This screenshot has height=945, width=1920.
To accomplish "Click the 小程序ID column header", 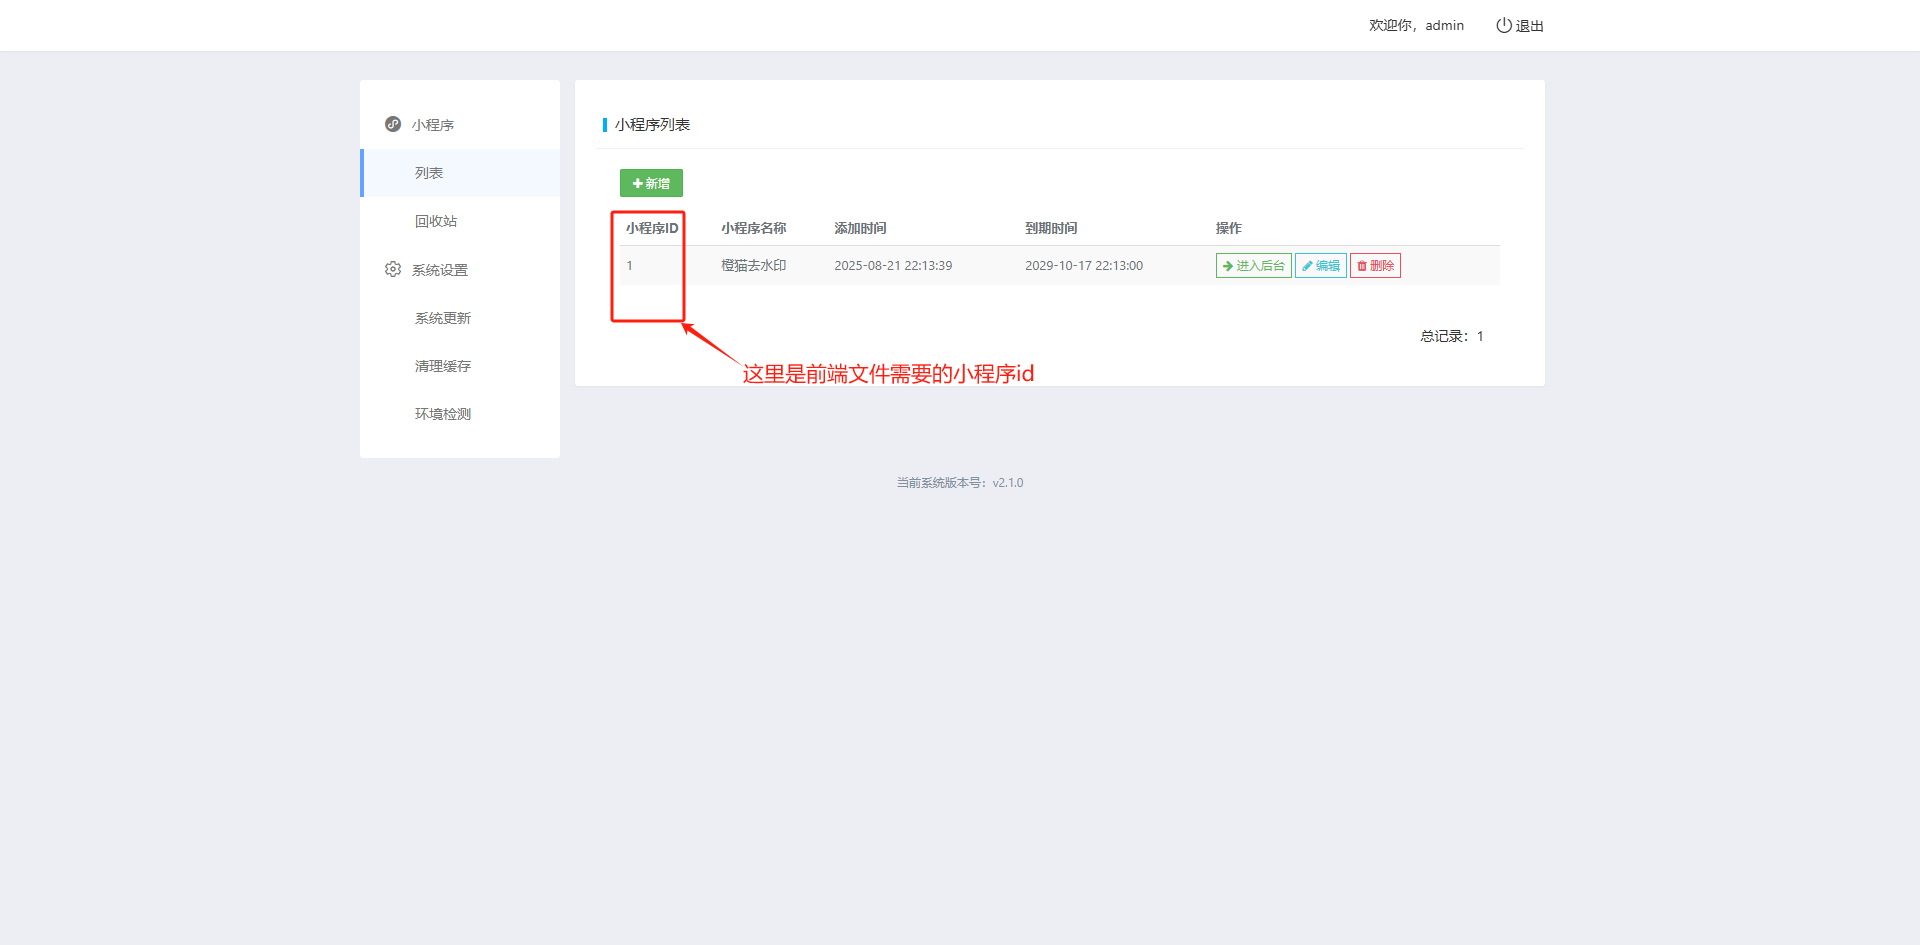I will [652, 228].
